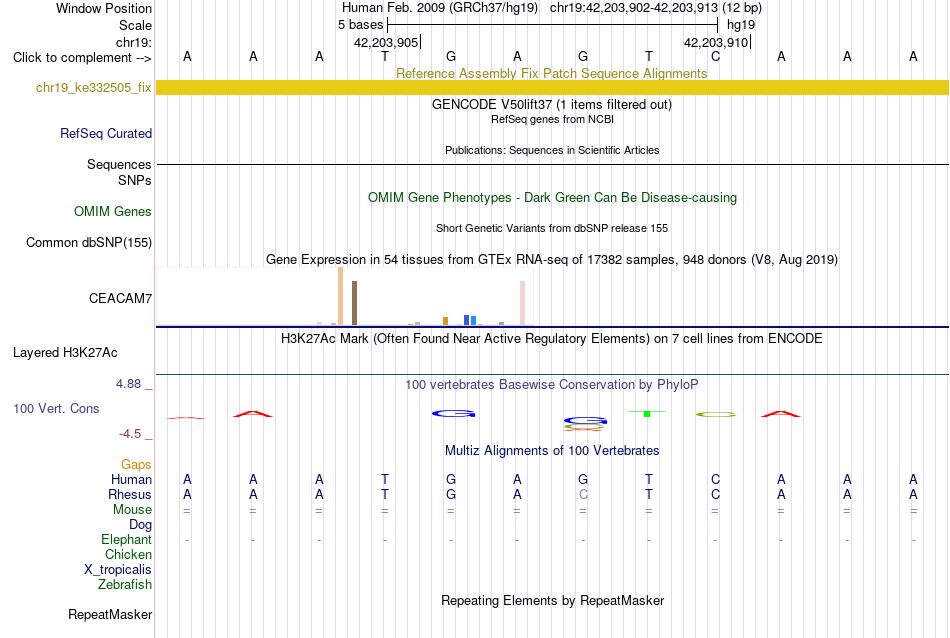The height and width of the screenshot is (638, 950).
Task: Click the "SNPs" track label
Action: (x=135, y=180)
